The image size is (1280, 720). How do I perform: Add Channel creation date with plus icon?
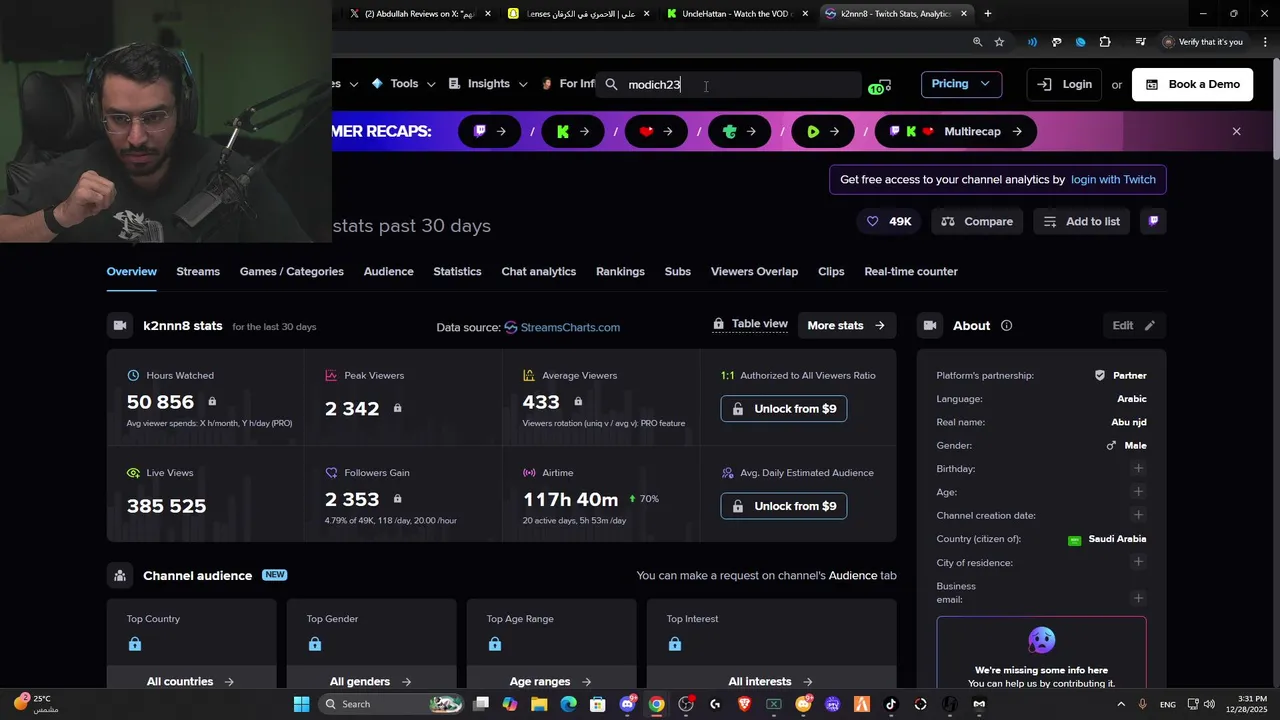pyautogui.click(x=1138, y=515)
